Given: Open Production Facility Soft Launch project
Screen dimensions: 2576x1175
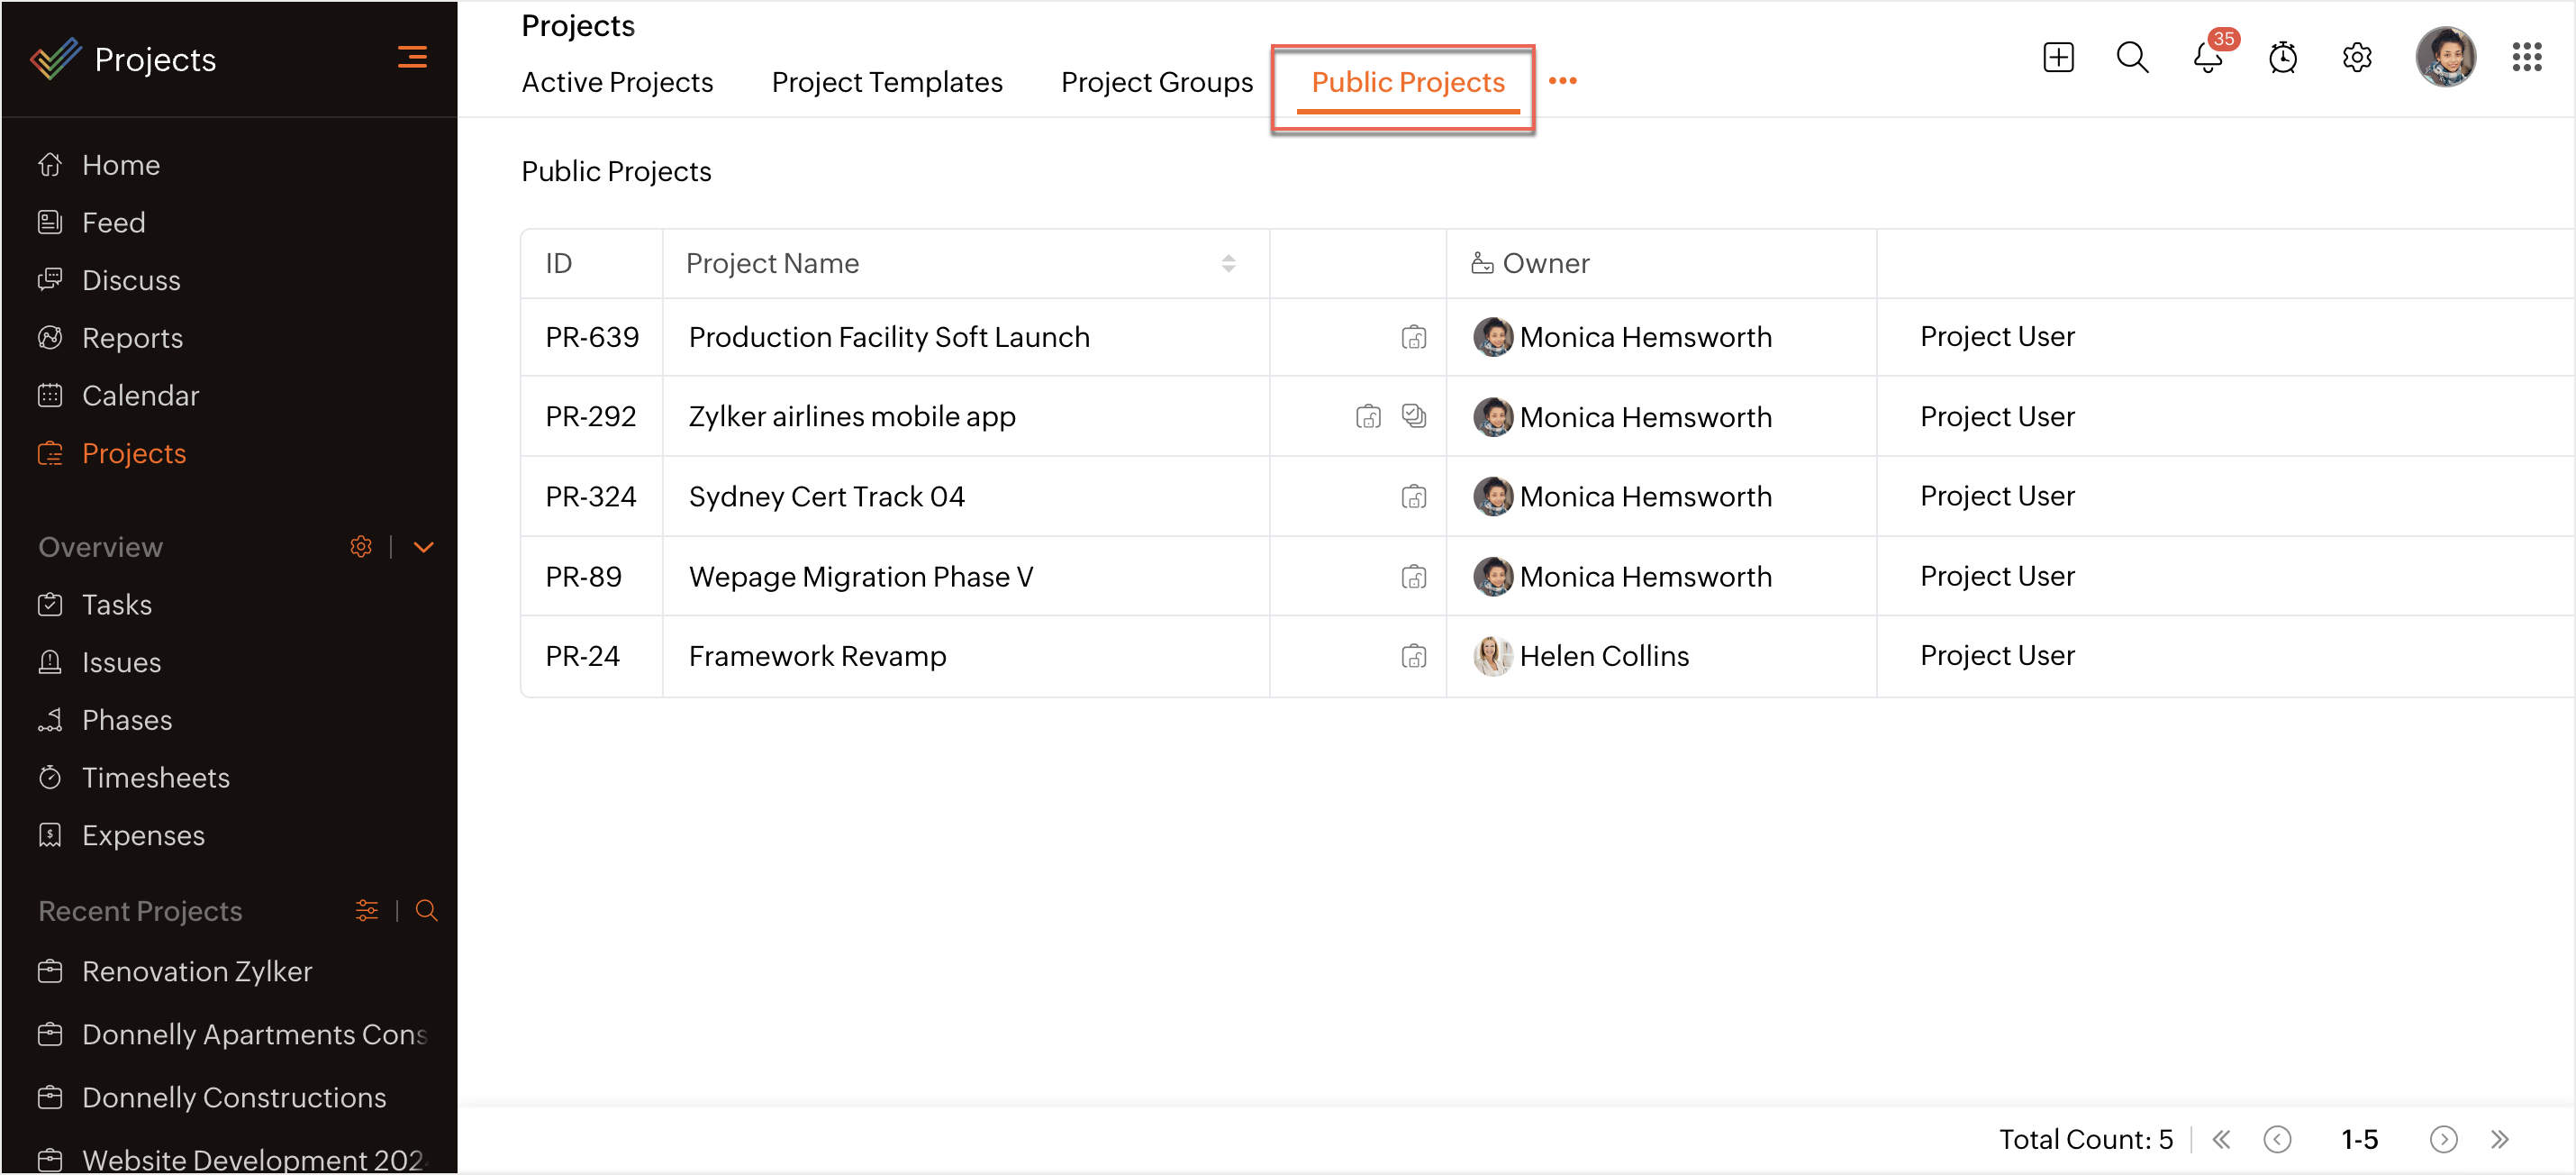Looking at the screenshot, I should (888, 337).
